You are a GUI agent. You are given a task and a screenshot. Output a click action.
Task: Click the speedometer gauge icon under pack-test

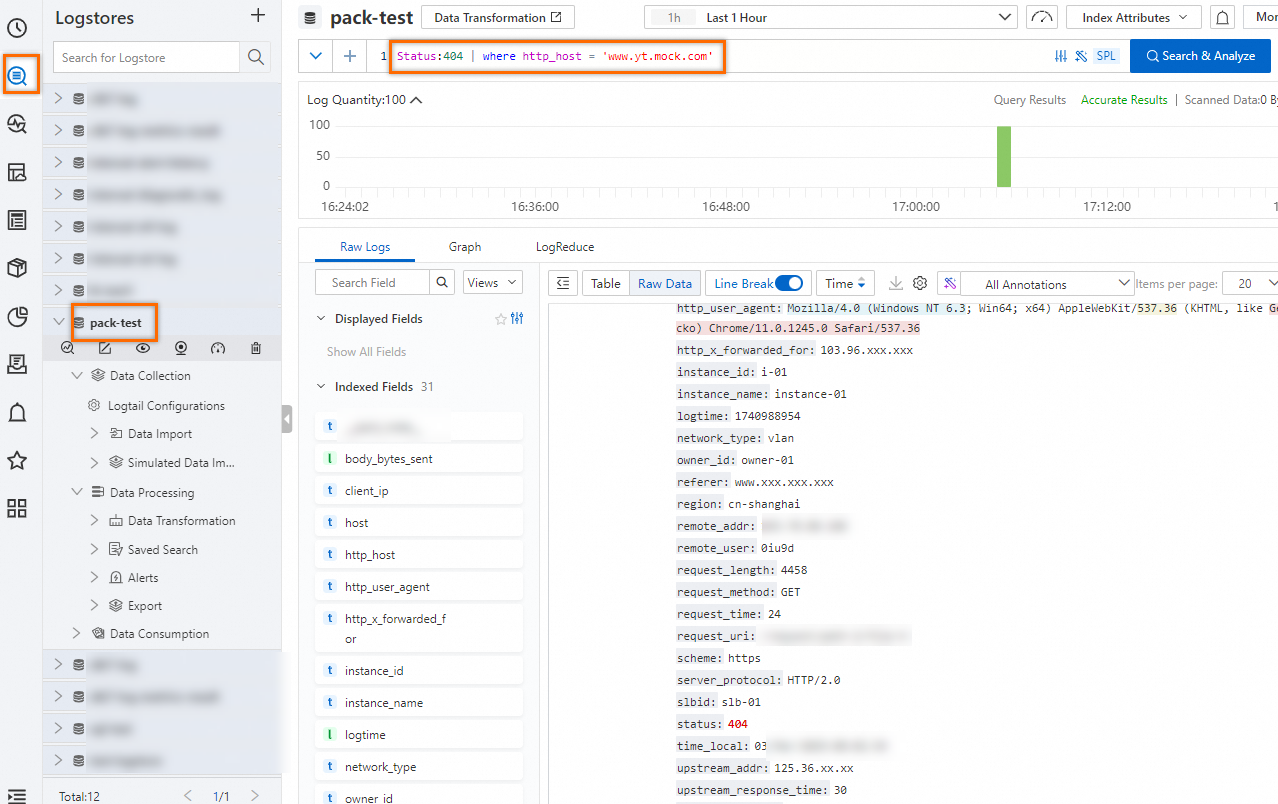tap(219, 348)
